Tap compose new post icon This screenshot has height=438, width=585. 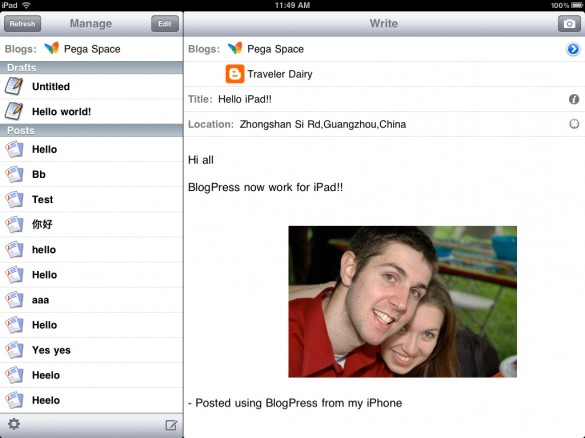point(171,425)
